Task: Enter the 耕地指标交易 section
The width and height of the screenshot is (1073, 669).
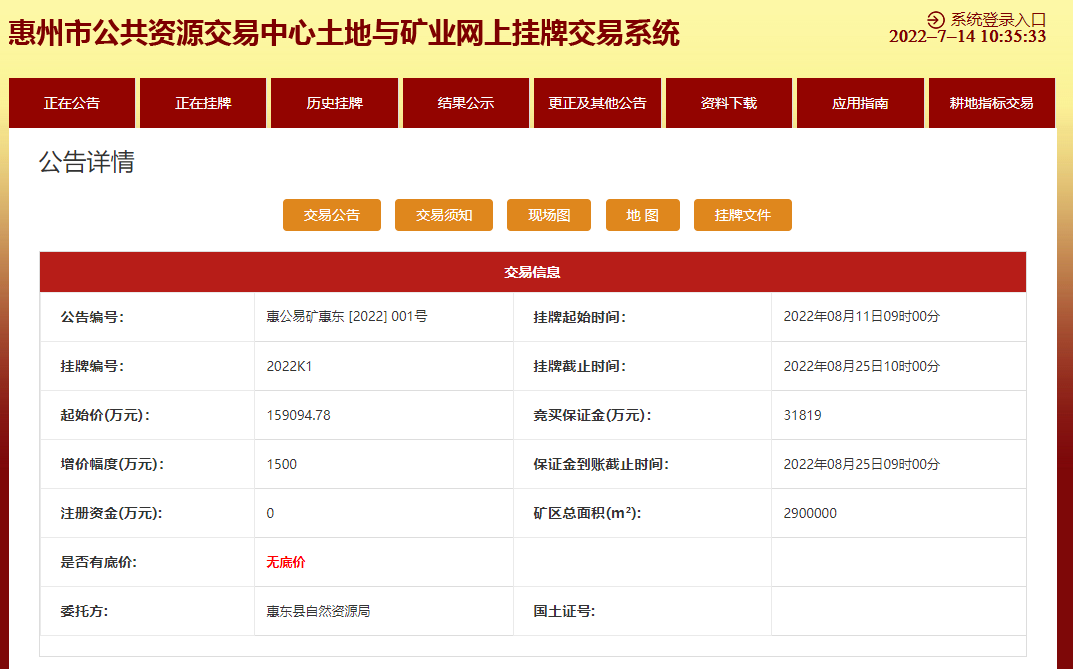Action: point(991,102)
